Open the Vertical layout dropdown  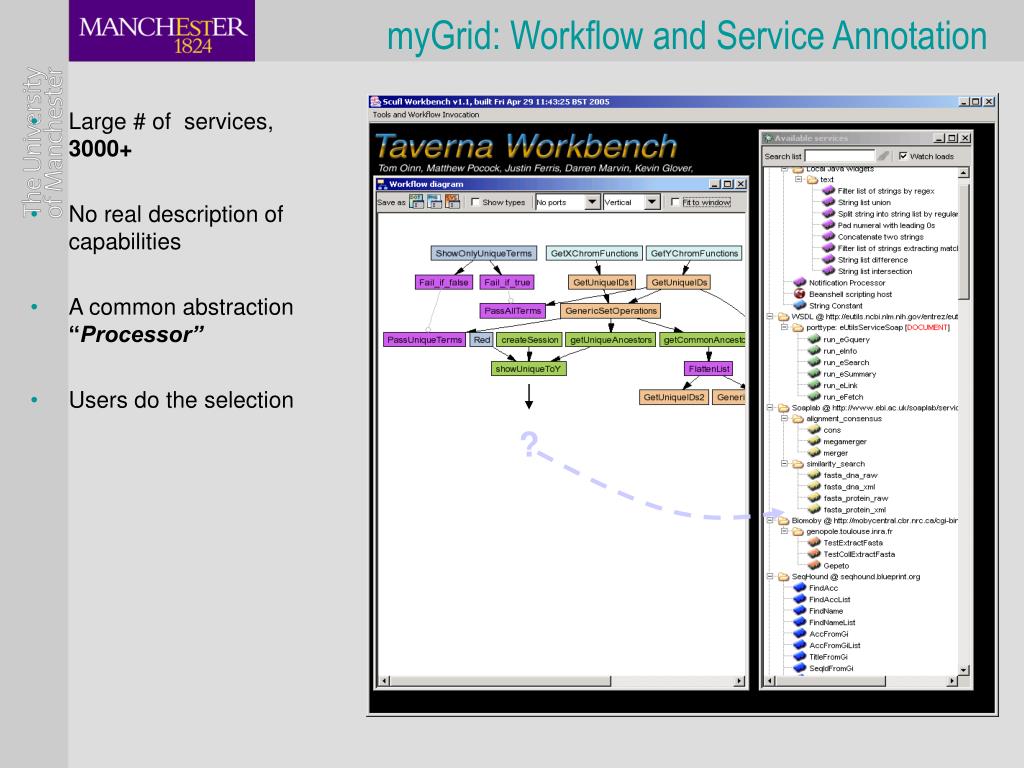click(652, 202)
